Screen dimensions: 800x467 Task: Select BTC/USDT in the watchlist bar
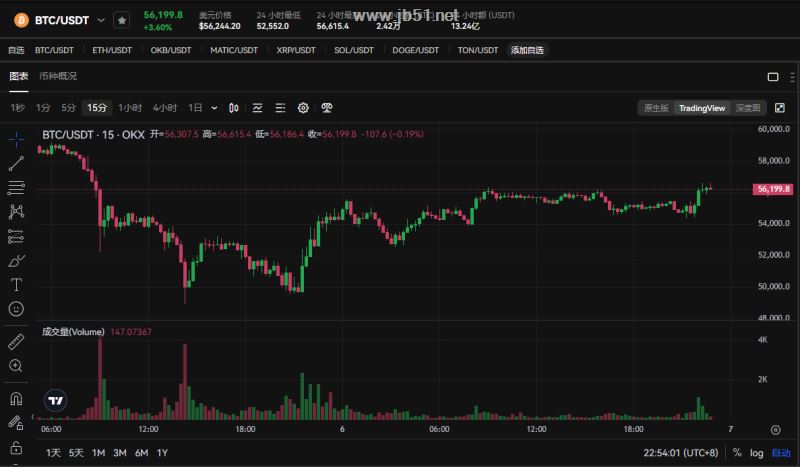pyautogui.click(x=54, y=50)
